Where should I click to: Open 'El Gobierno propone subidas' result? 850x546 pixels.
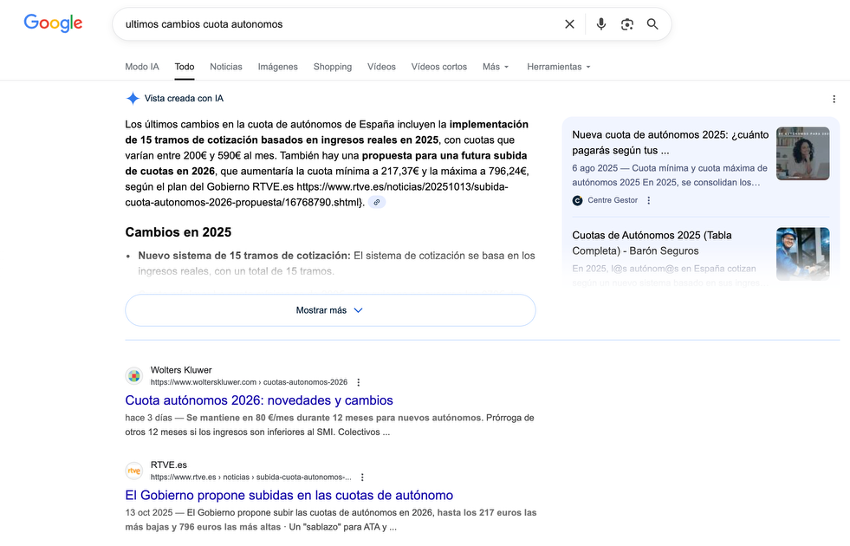(289, 496)
